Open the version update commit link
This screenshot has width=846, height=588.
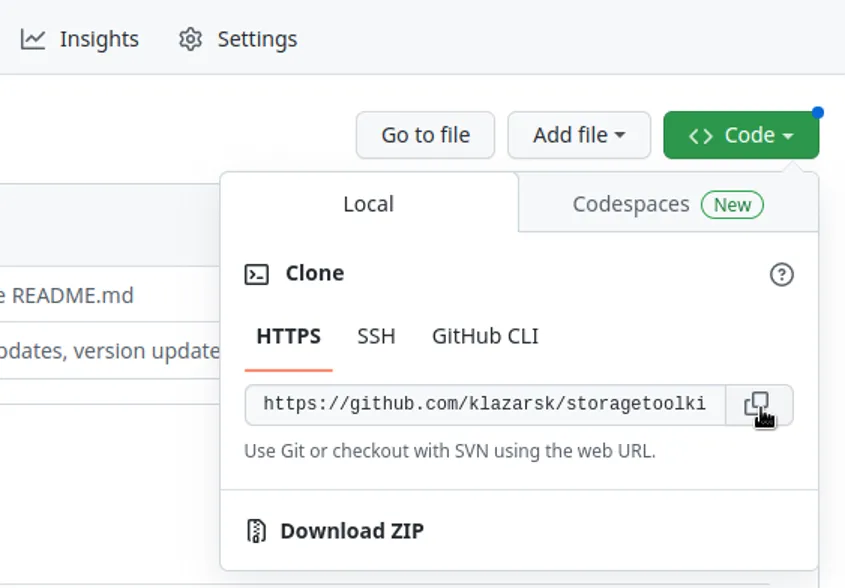pos(110,351)
